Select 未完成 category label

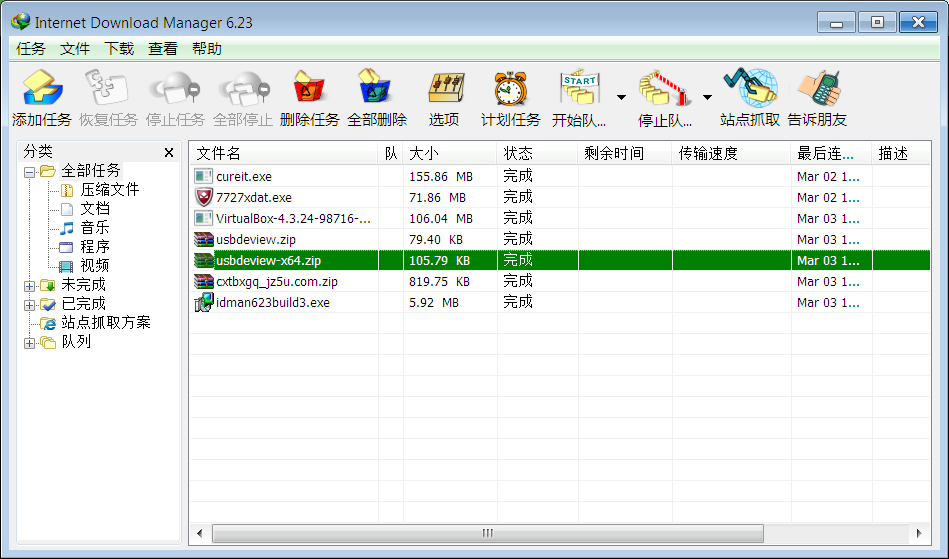point(84,284)
